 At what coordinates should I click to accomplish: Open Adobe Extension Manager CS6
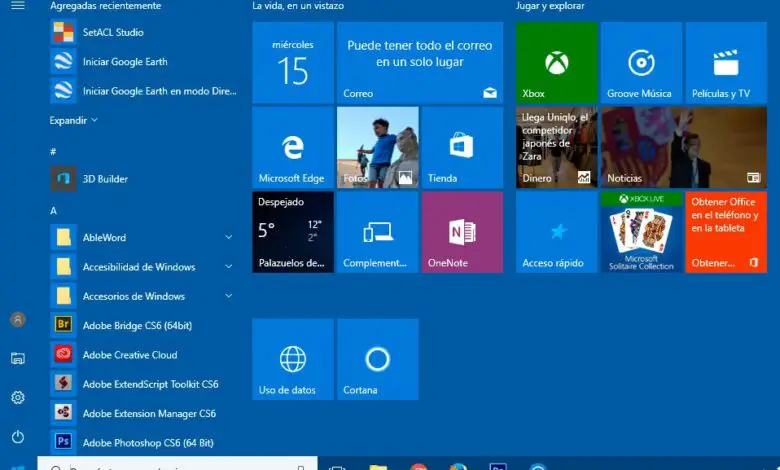[x=143, y=413]
